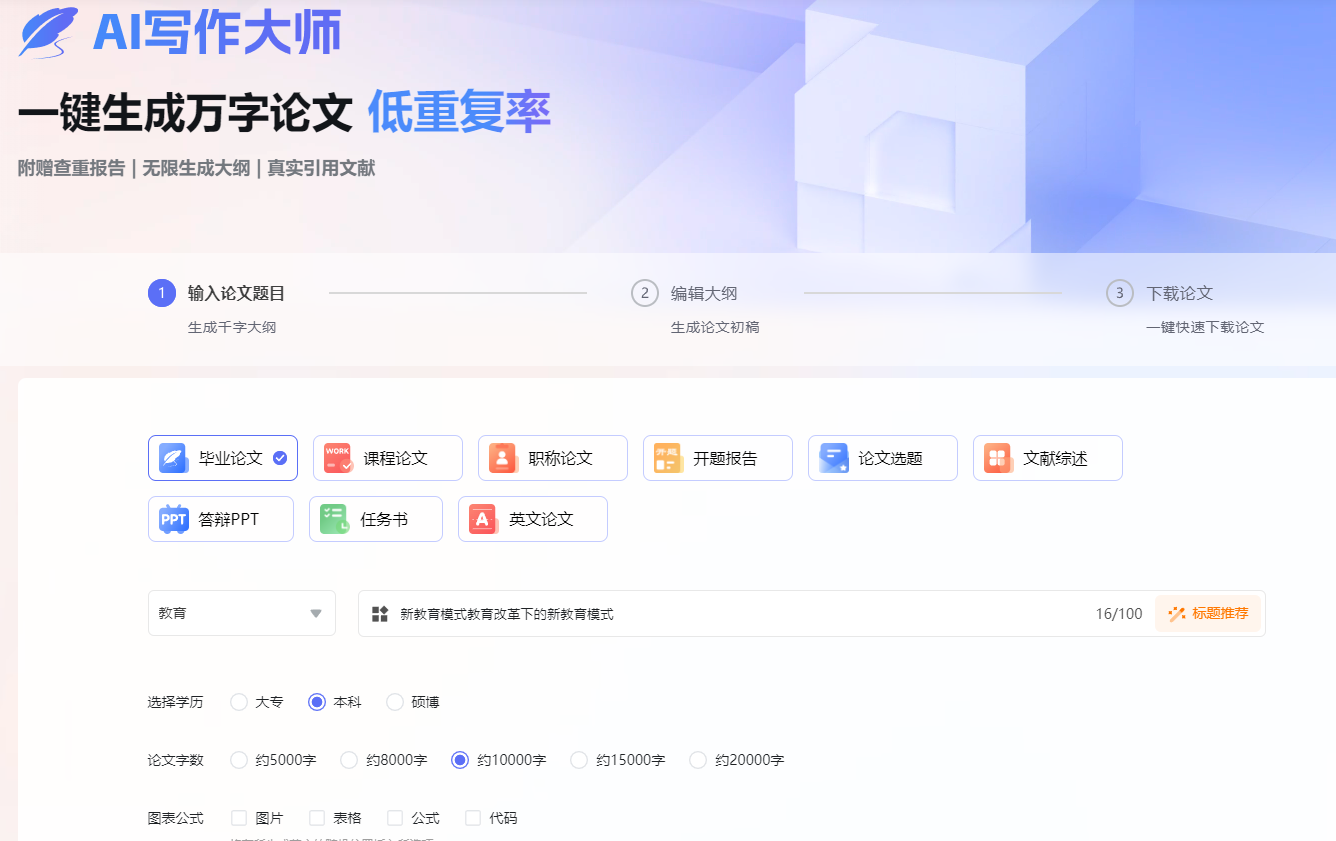Click the 低重复率 headline text

pos(459,112)
